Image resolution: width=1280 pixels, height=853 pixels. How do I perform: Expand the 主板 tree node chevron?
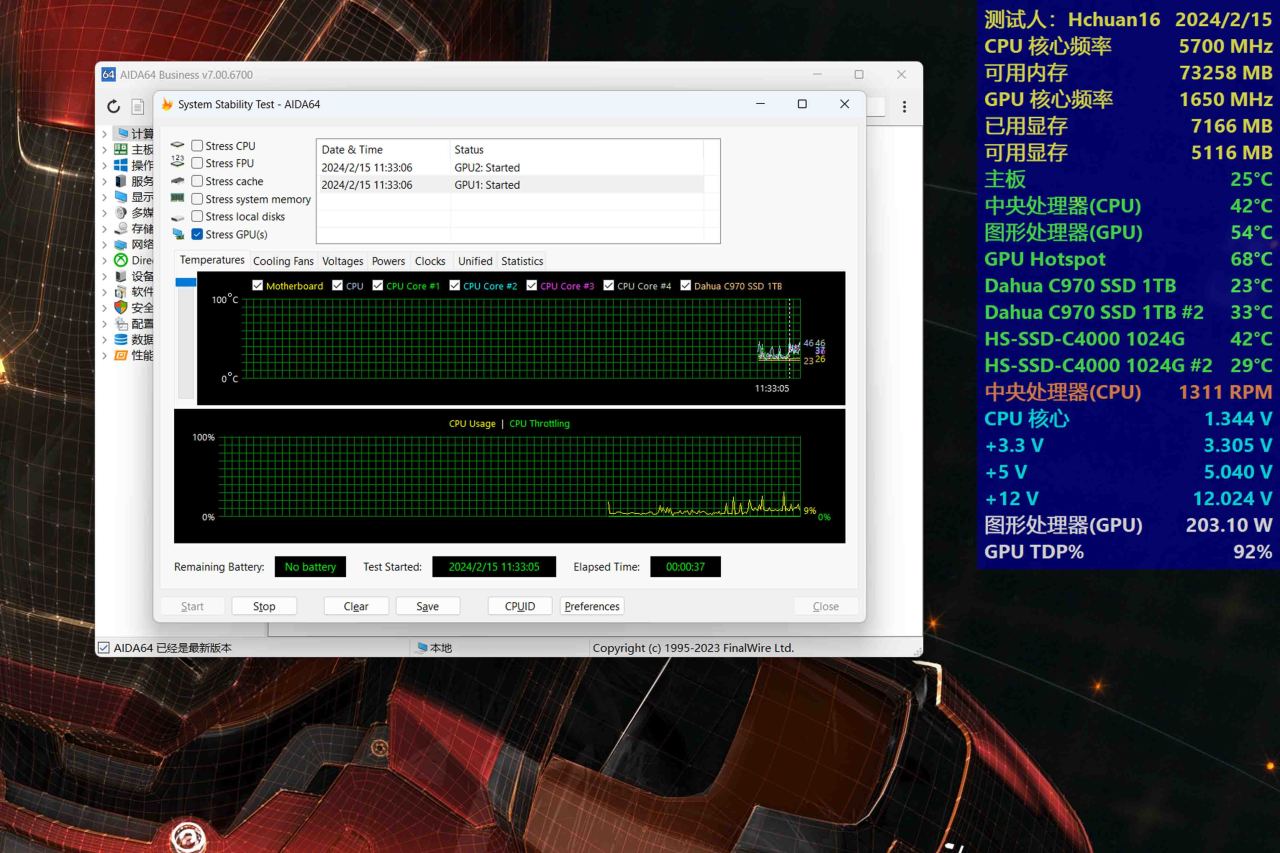pos(104,150)
